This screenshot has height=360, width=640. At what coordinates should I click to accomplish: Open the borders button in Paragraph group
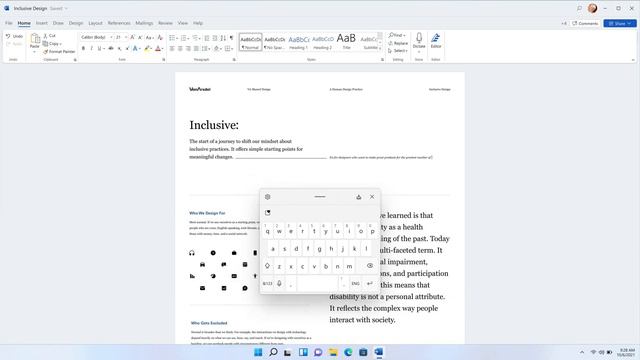[228, 49]
